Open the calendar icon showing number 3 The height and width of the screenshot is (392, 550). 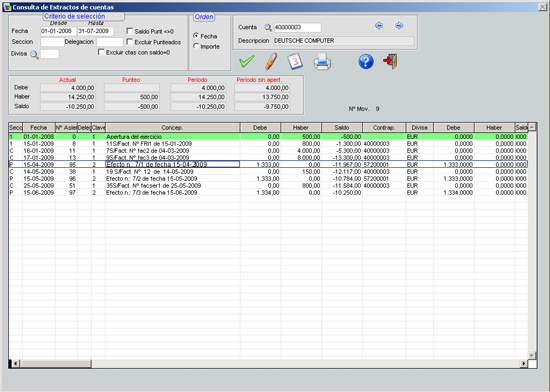coord(295,61)
